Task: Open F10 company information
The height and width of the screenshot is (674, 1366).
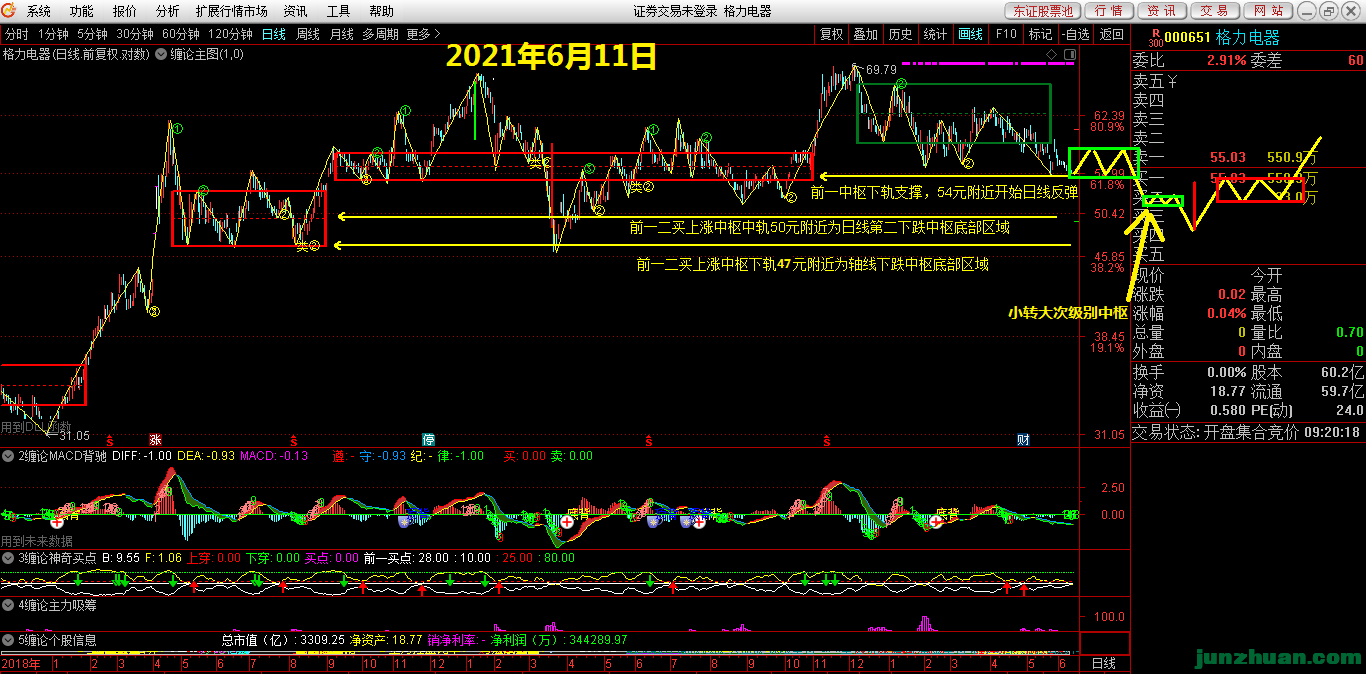Action: (x=1006, y=34)
